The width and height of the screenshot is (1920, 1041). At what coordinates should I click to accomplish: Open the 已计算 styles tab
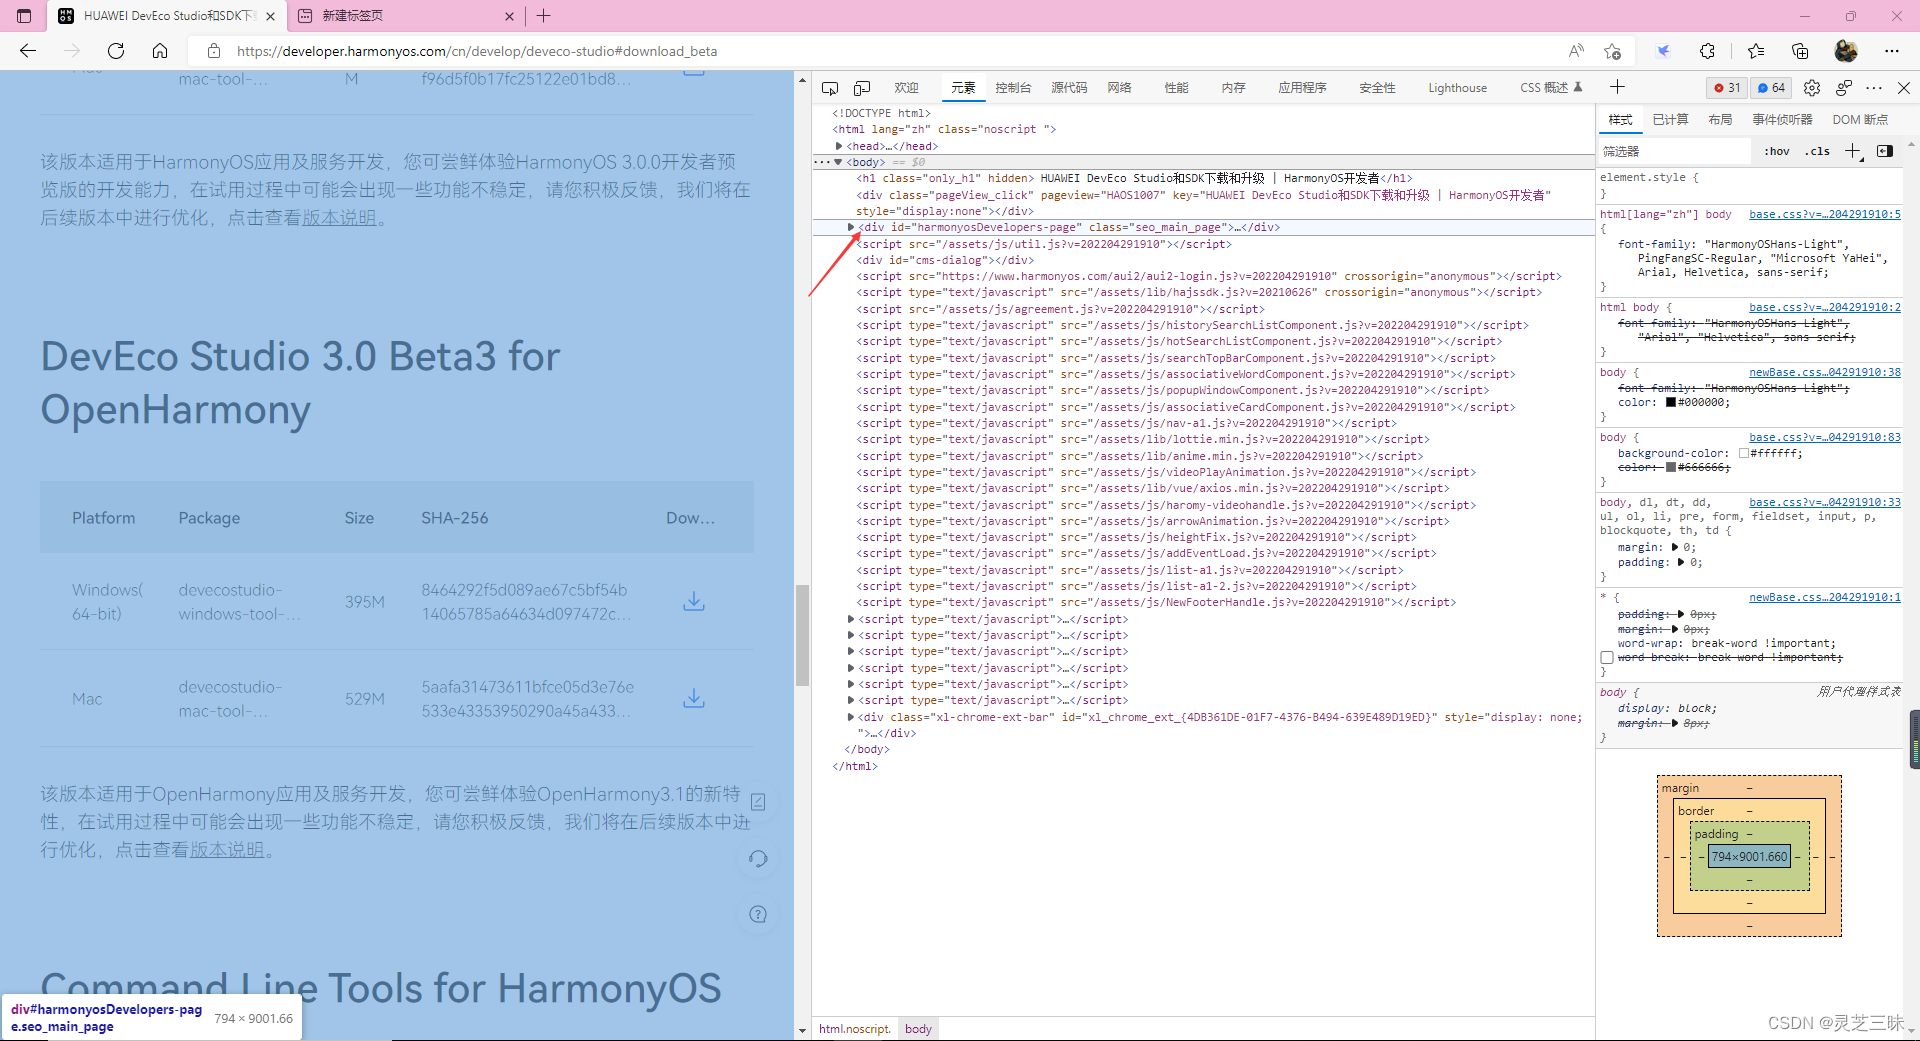[x=1670, y=119]
